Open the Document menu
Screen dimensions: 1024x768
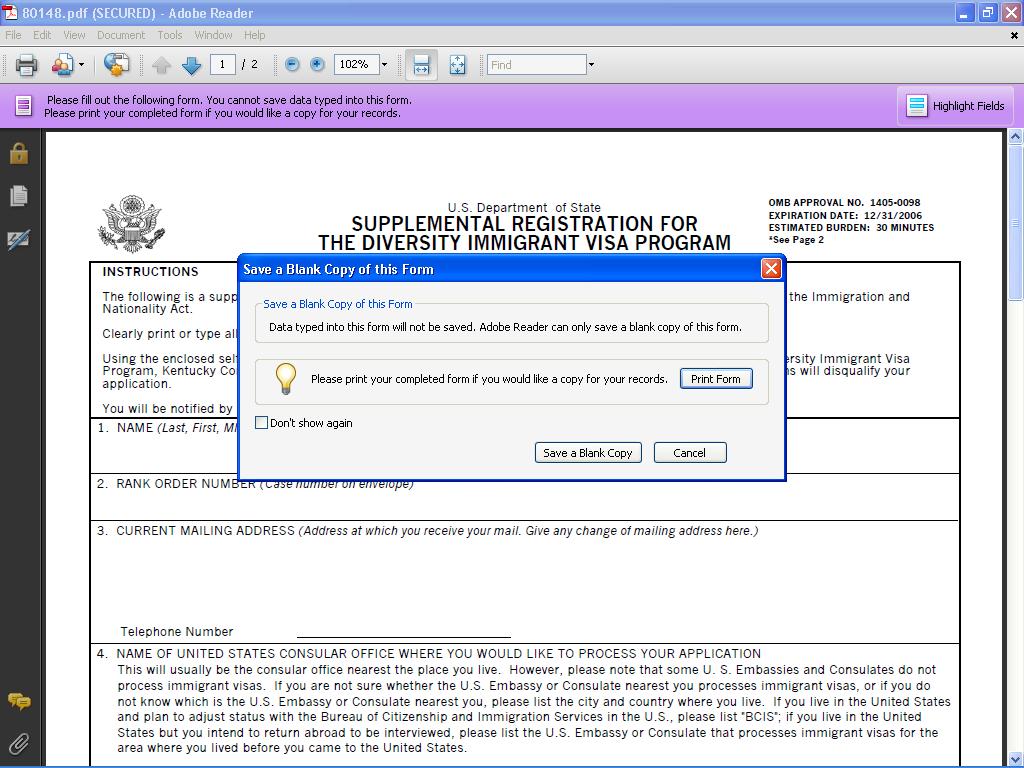pyautogui.click(x=121, y=35)
